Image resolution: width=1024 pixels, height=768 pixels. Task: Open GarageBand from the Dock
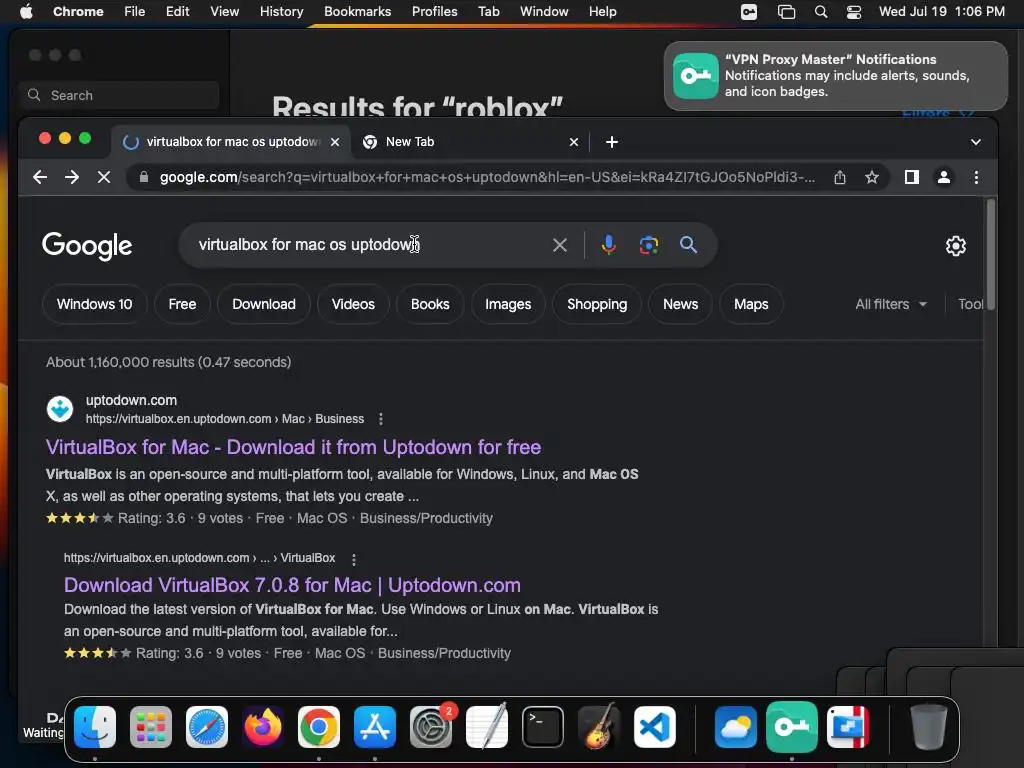tap(599, 727)
